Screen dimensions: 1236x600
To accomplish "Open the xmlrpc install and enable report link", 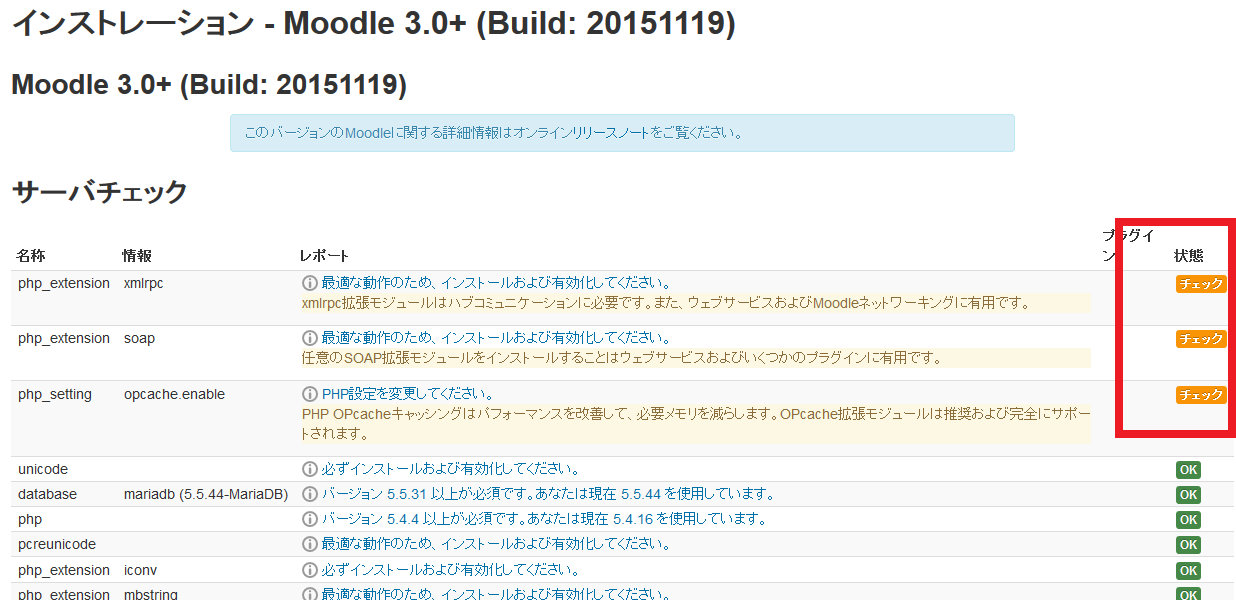I will (x=496, y=283).
